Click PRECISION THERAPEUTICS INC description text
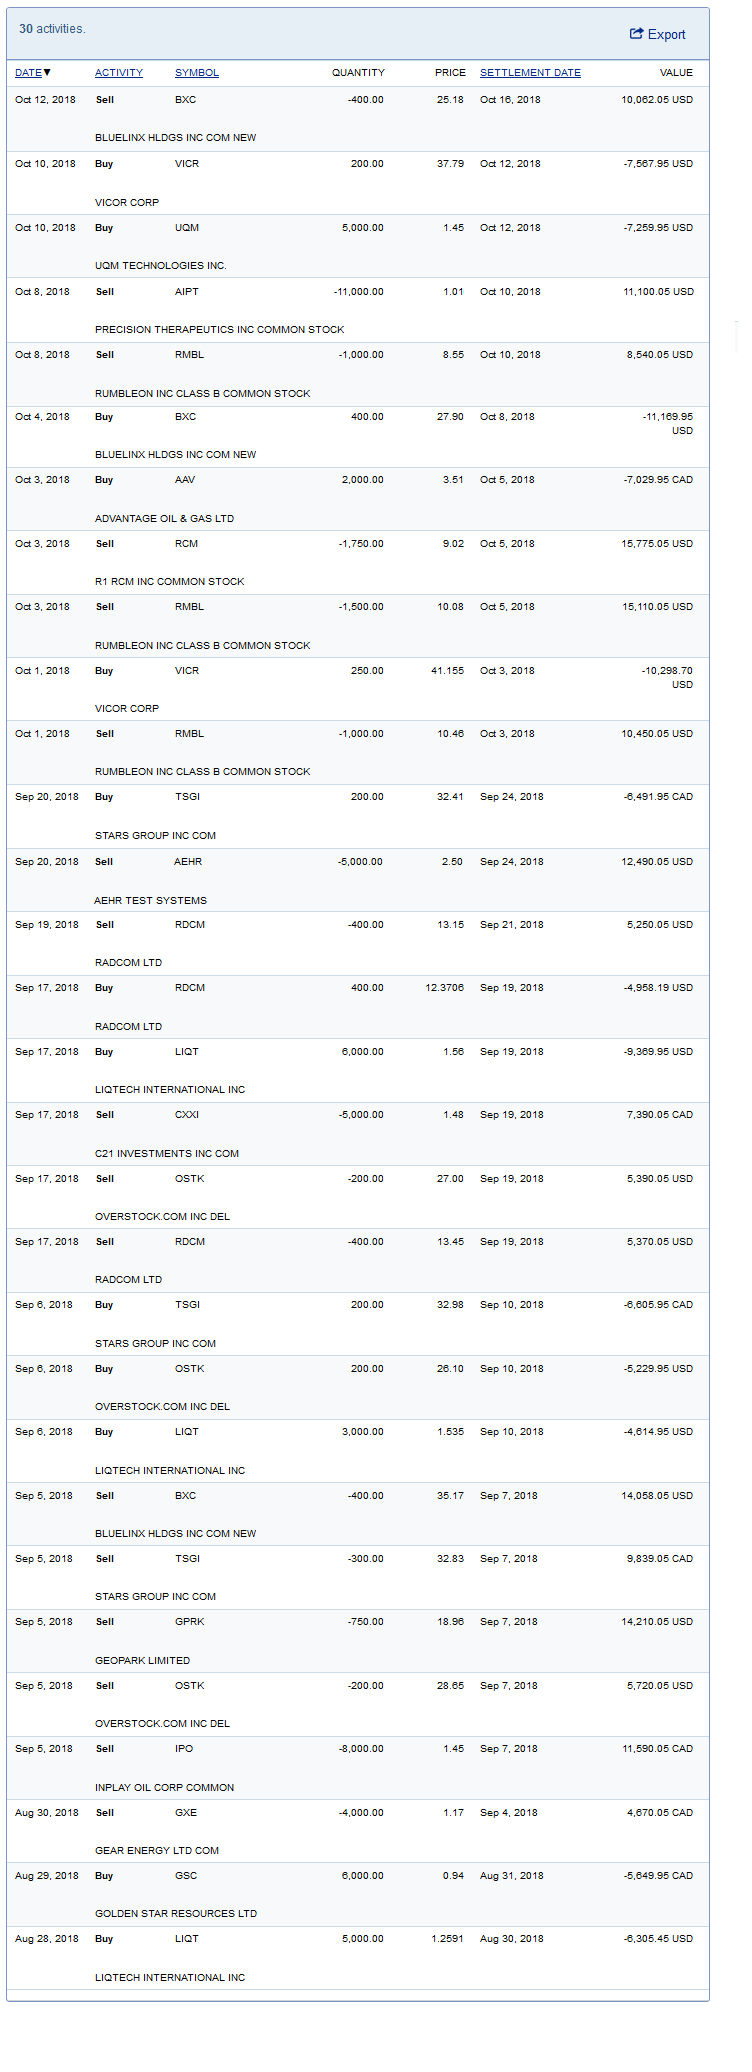 coord(219,330)
